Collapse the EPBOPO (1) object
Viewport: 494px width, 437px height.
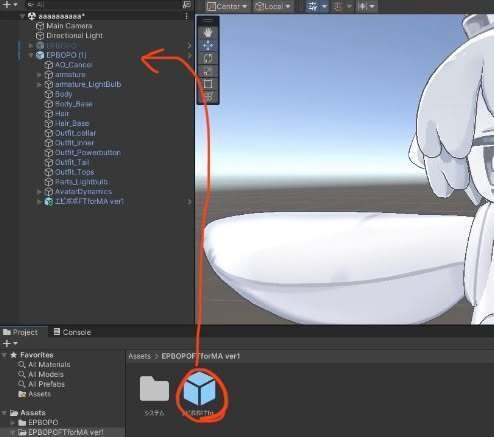pos(31,55)
